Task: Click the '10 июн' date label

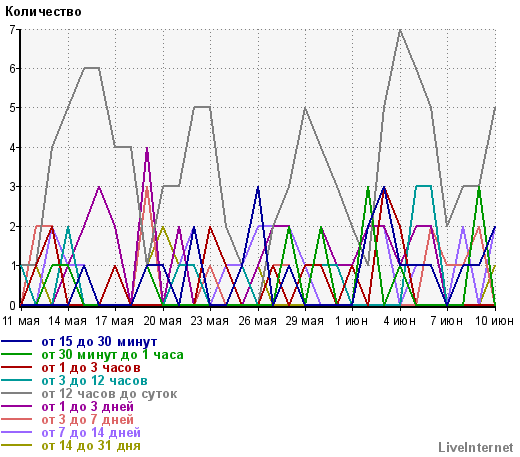Action: point(494,321)
